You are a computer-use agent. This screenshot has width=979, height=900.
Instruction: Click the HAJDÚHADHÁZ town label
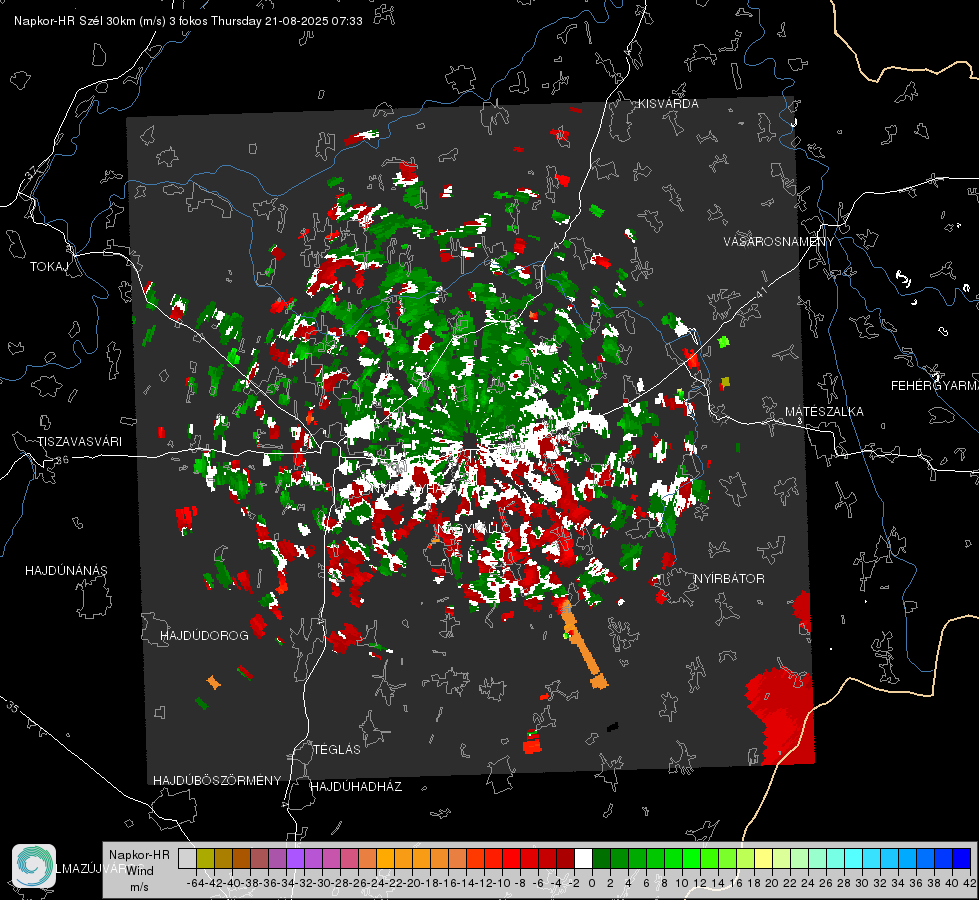[x=356, y=787]
